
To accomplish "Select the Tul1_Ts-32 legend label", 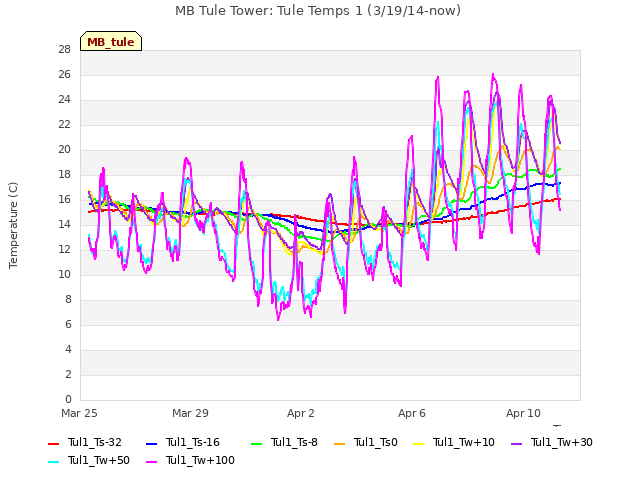I will (x=95, y=442).
